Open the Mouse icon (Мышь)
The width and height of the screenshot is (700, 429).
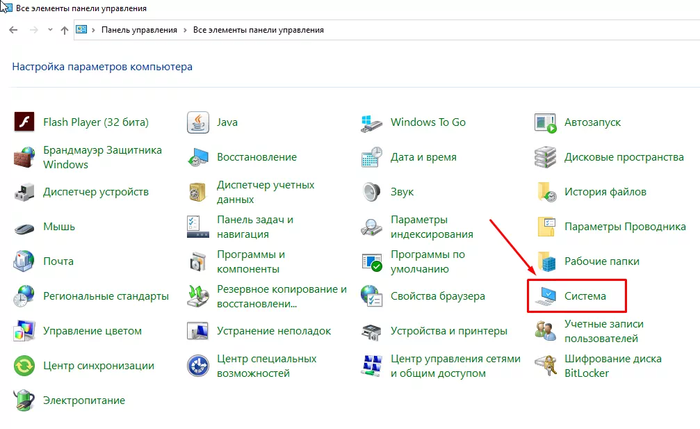click(24, 227)
